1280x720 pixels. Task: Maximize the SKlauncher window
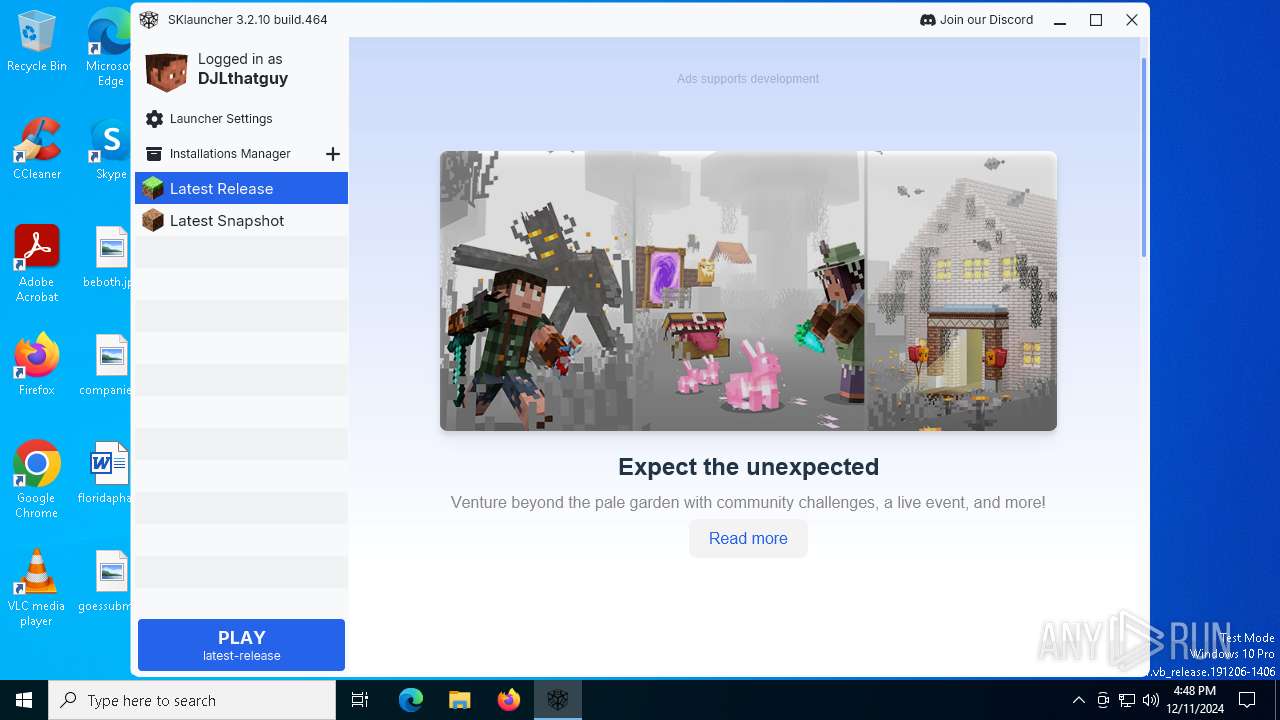(1096, 20)
